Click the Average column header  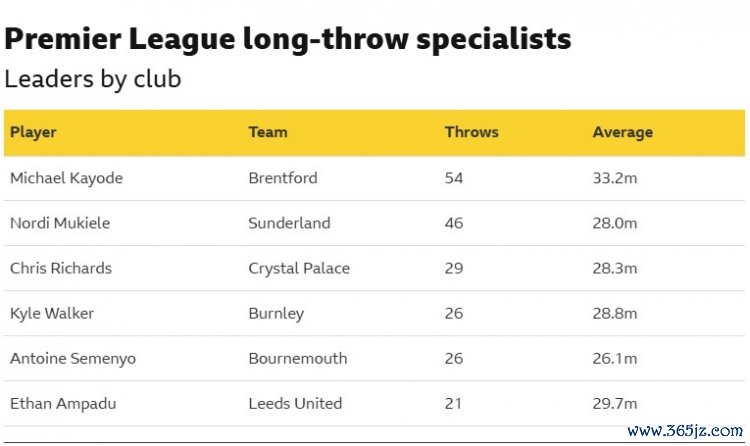[622, 132]
